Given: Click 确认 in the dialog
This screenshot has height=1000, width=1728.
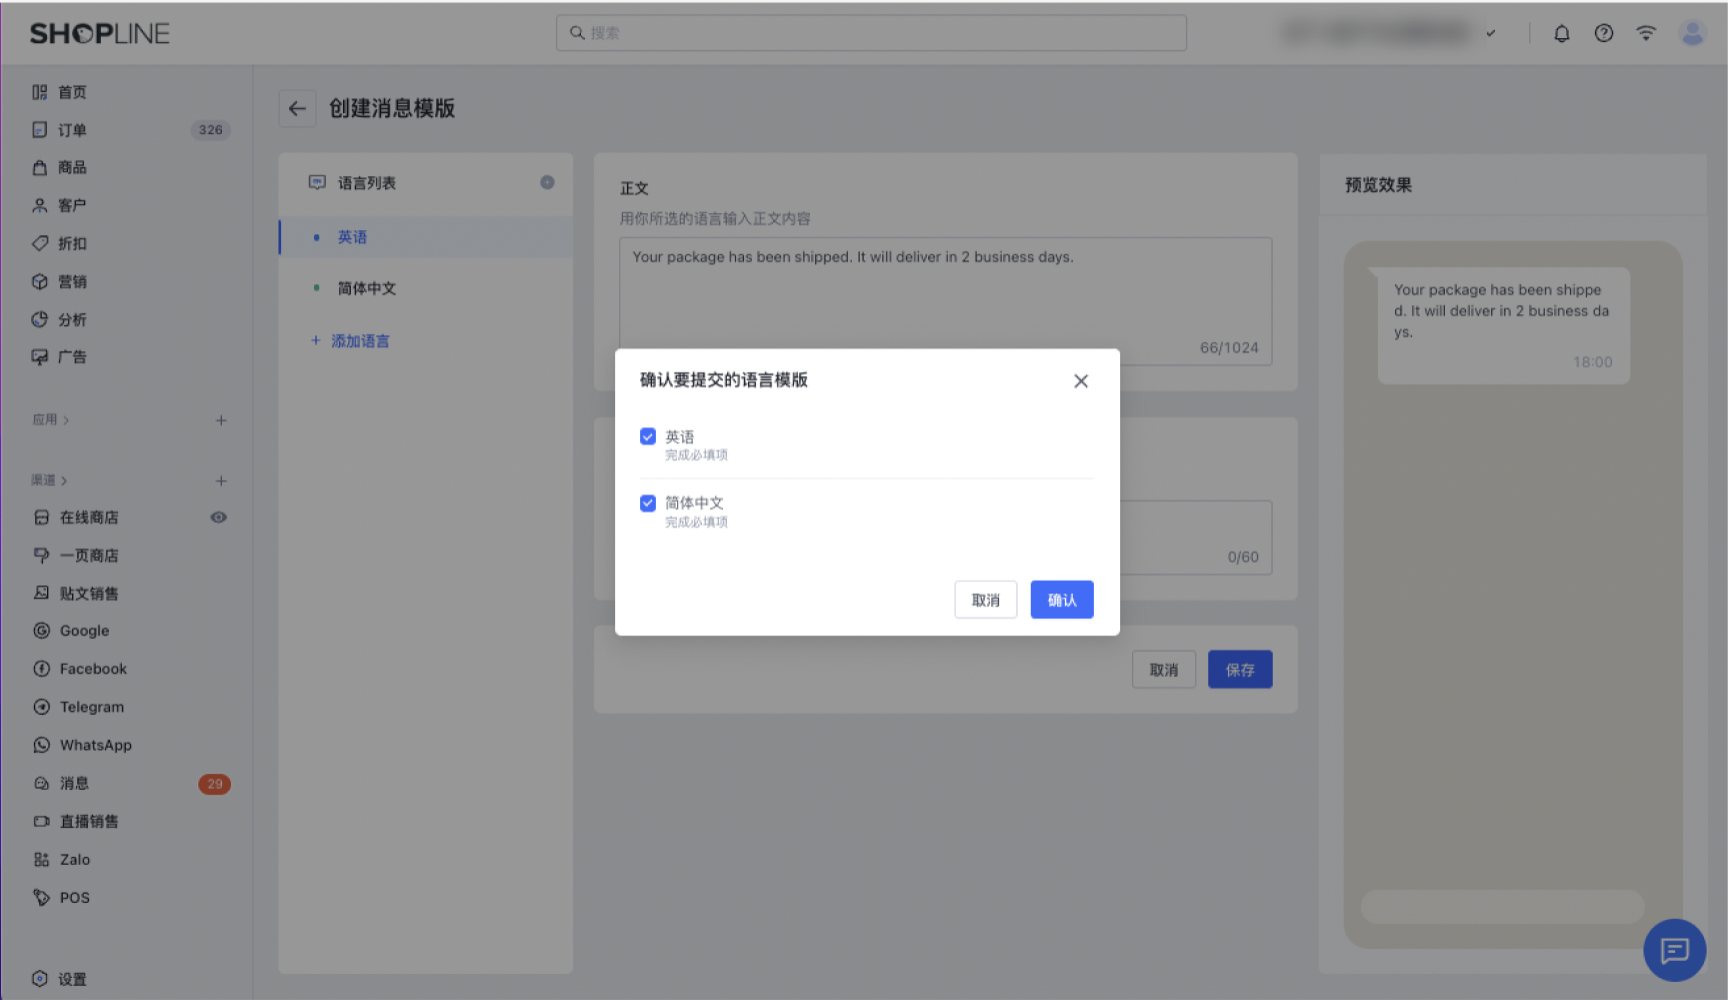Looking at the screenshot, I should click(1062, 600).
